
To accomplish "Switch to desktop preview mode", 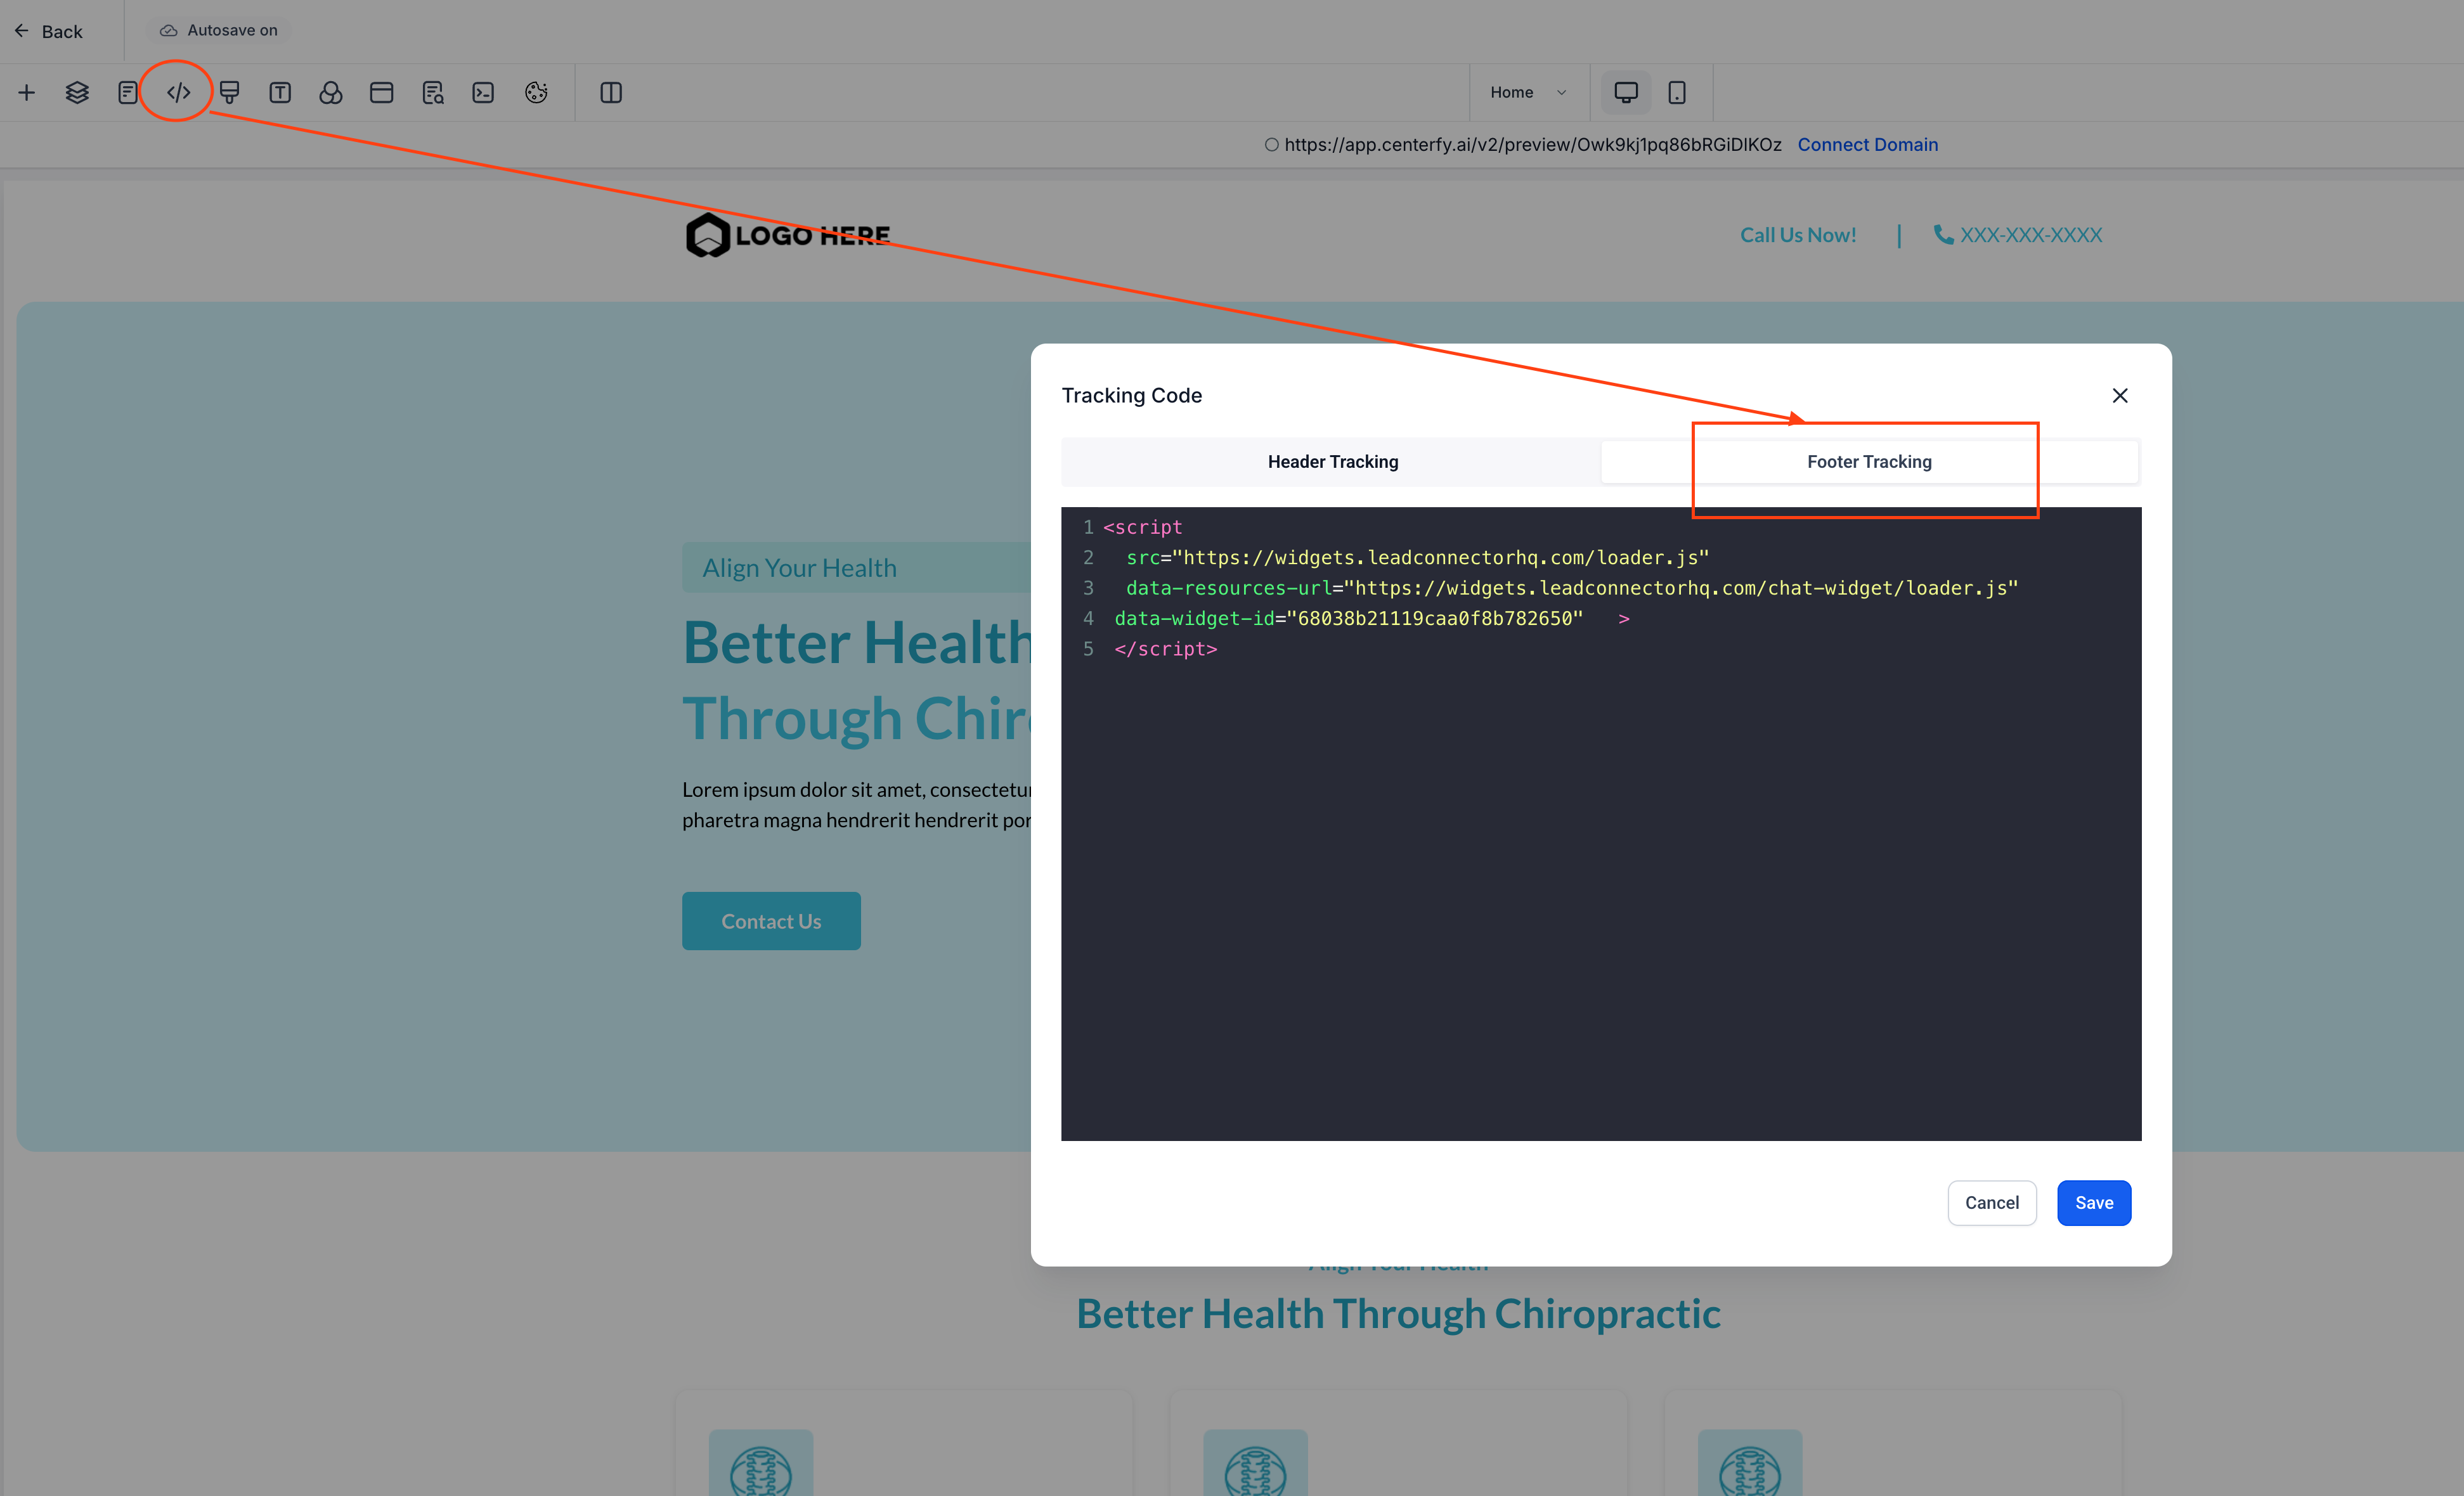I will tap(1626, 93).
